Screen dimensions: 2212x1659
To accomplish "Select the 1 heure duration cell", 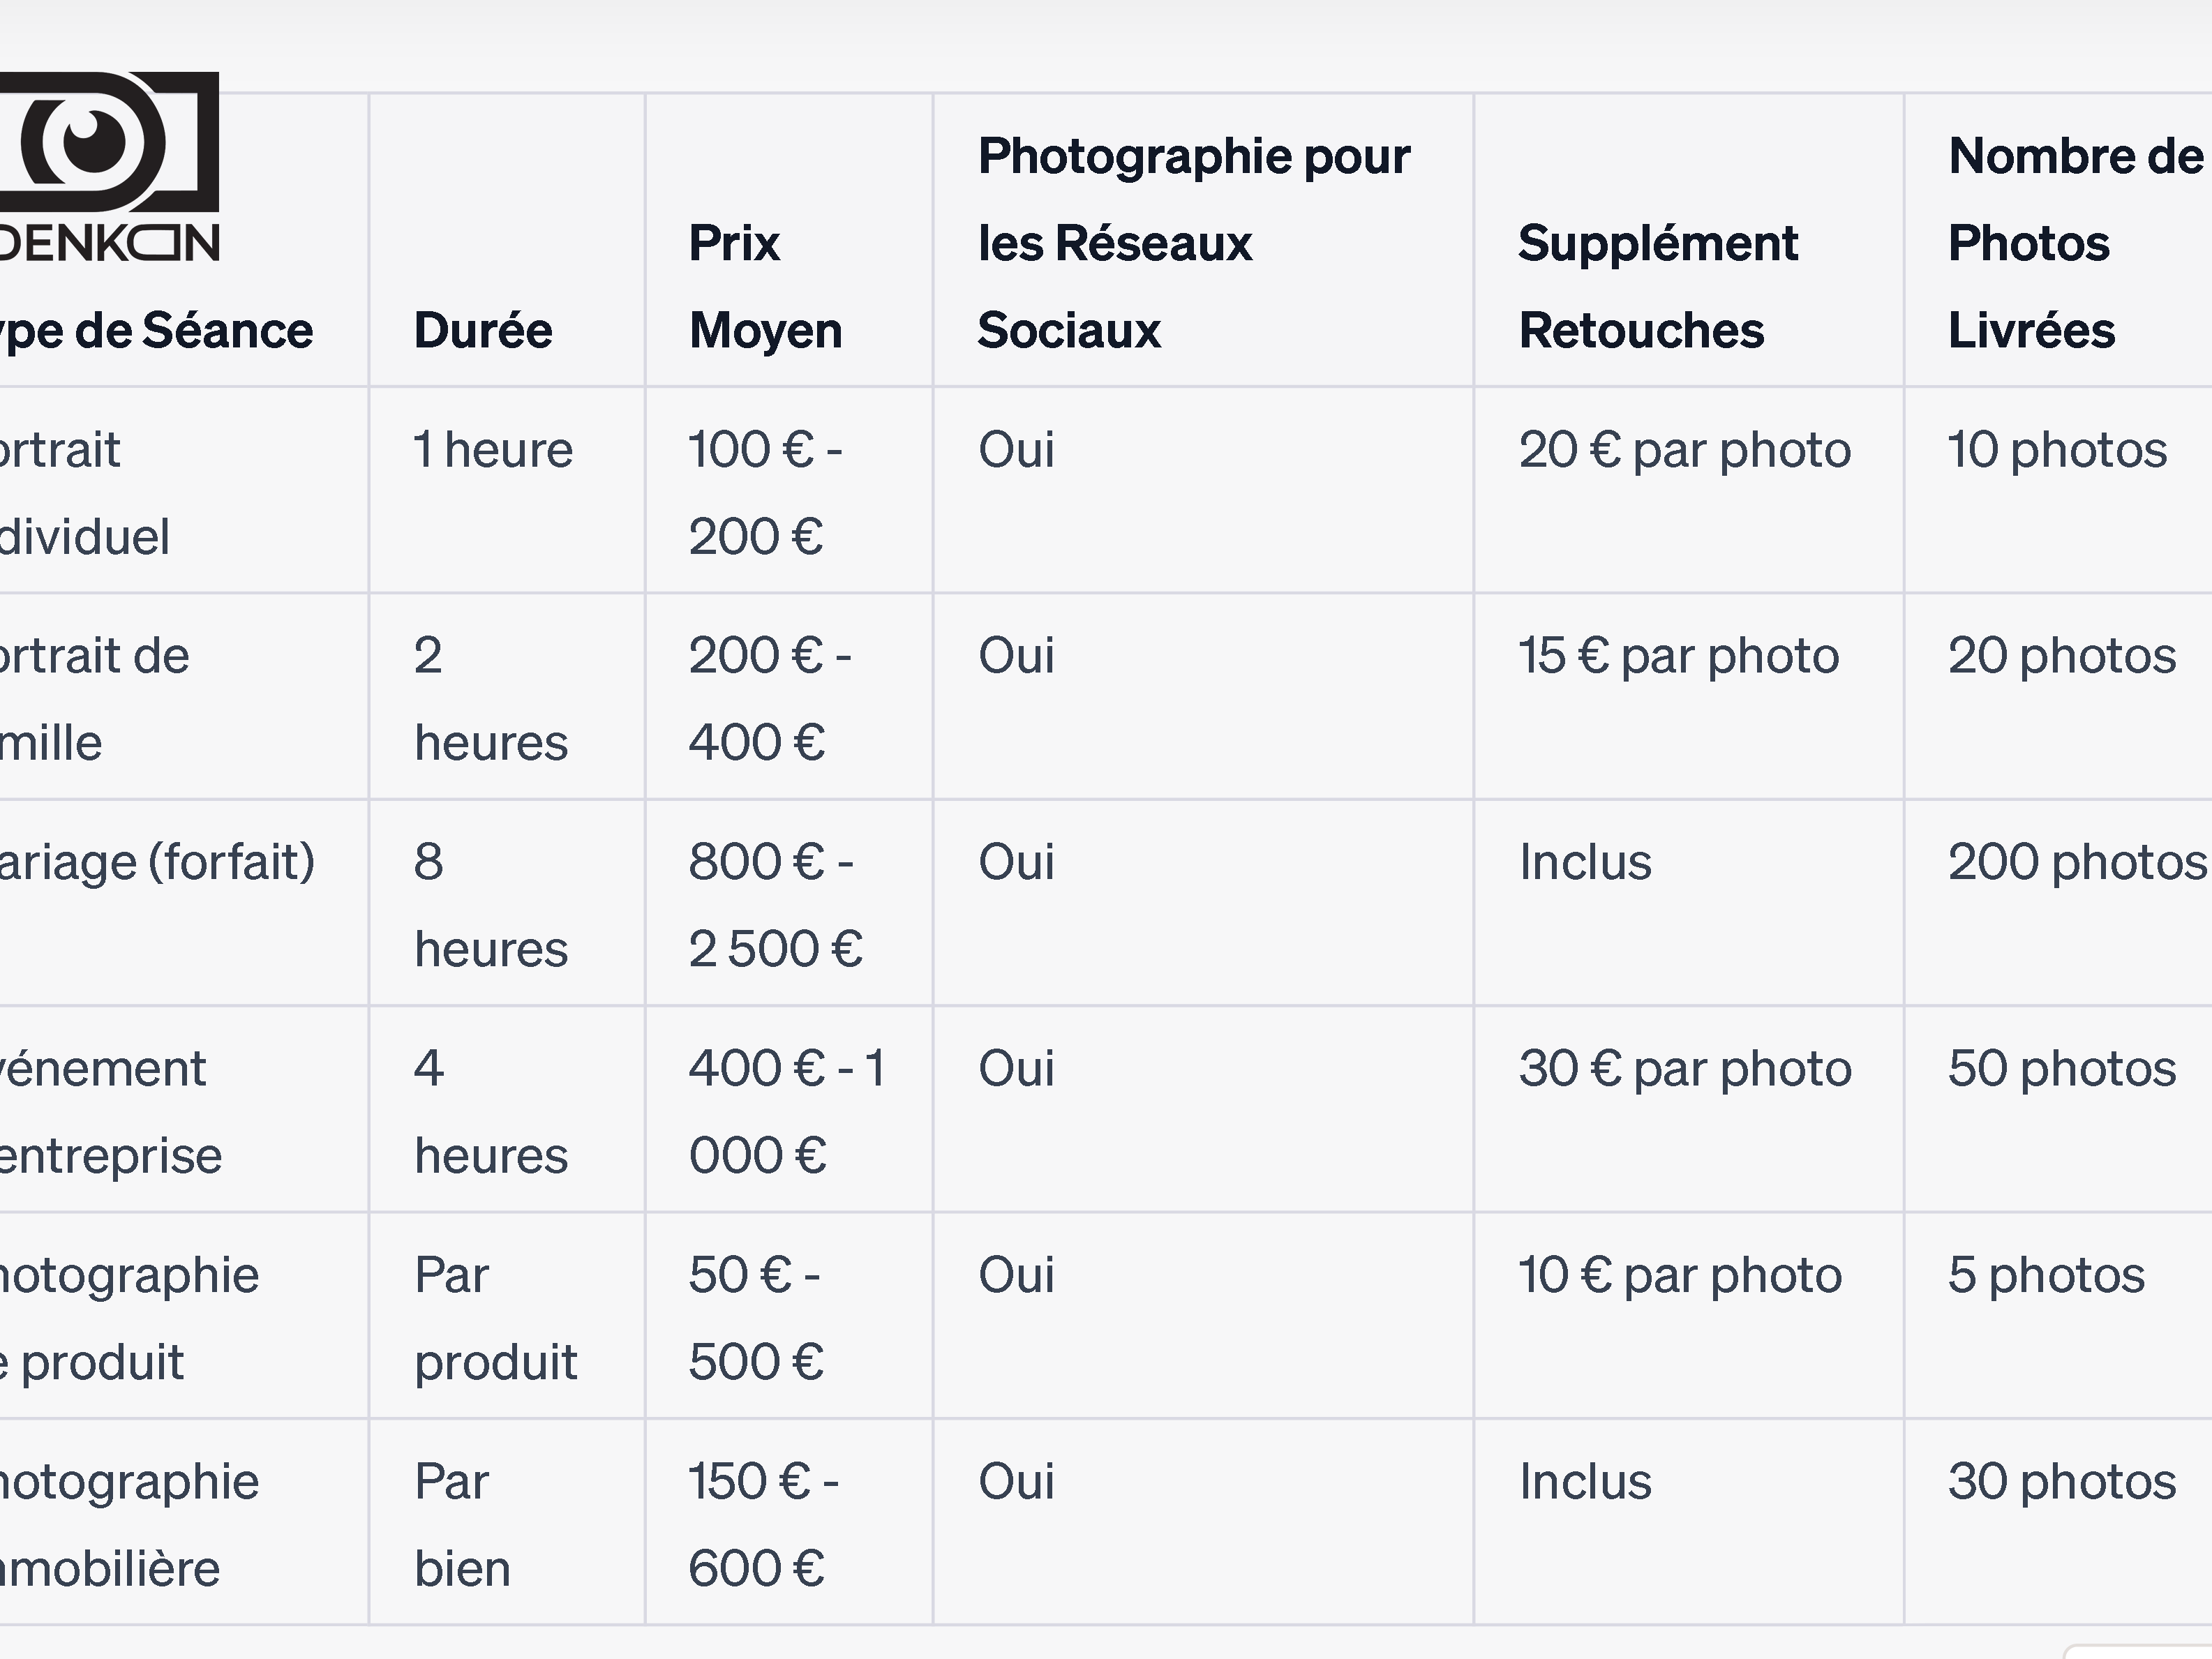I will point(493,449).
